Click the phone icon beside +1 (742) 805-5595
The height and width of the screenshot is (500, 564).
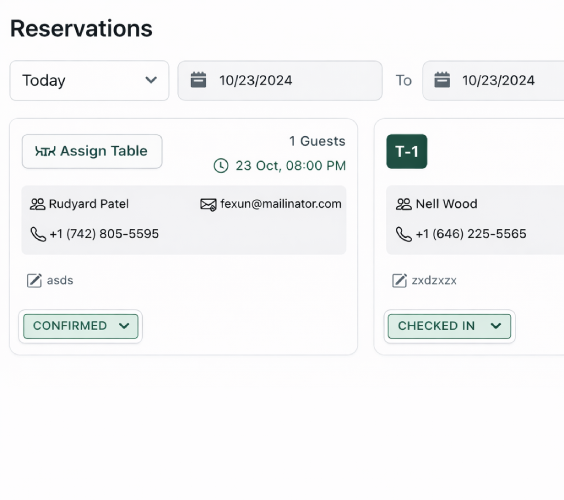(x=38, y=234)
